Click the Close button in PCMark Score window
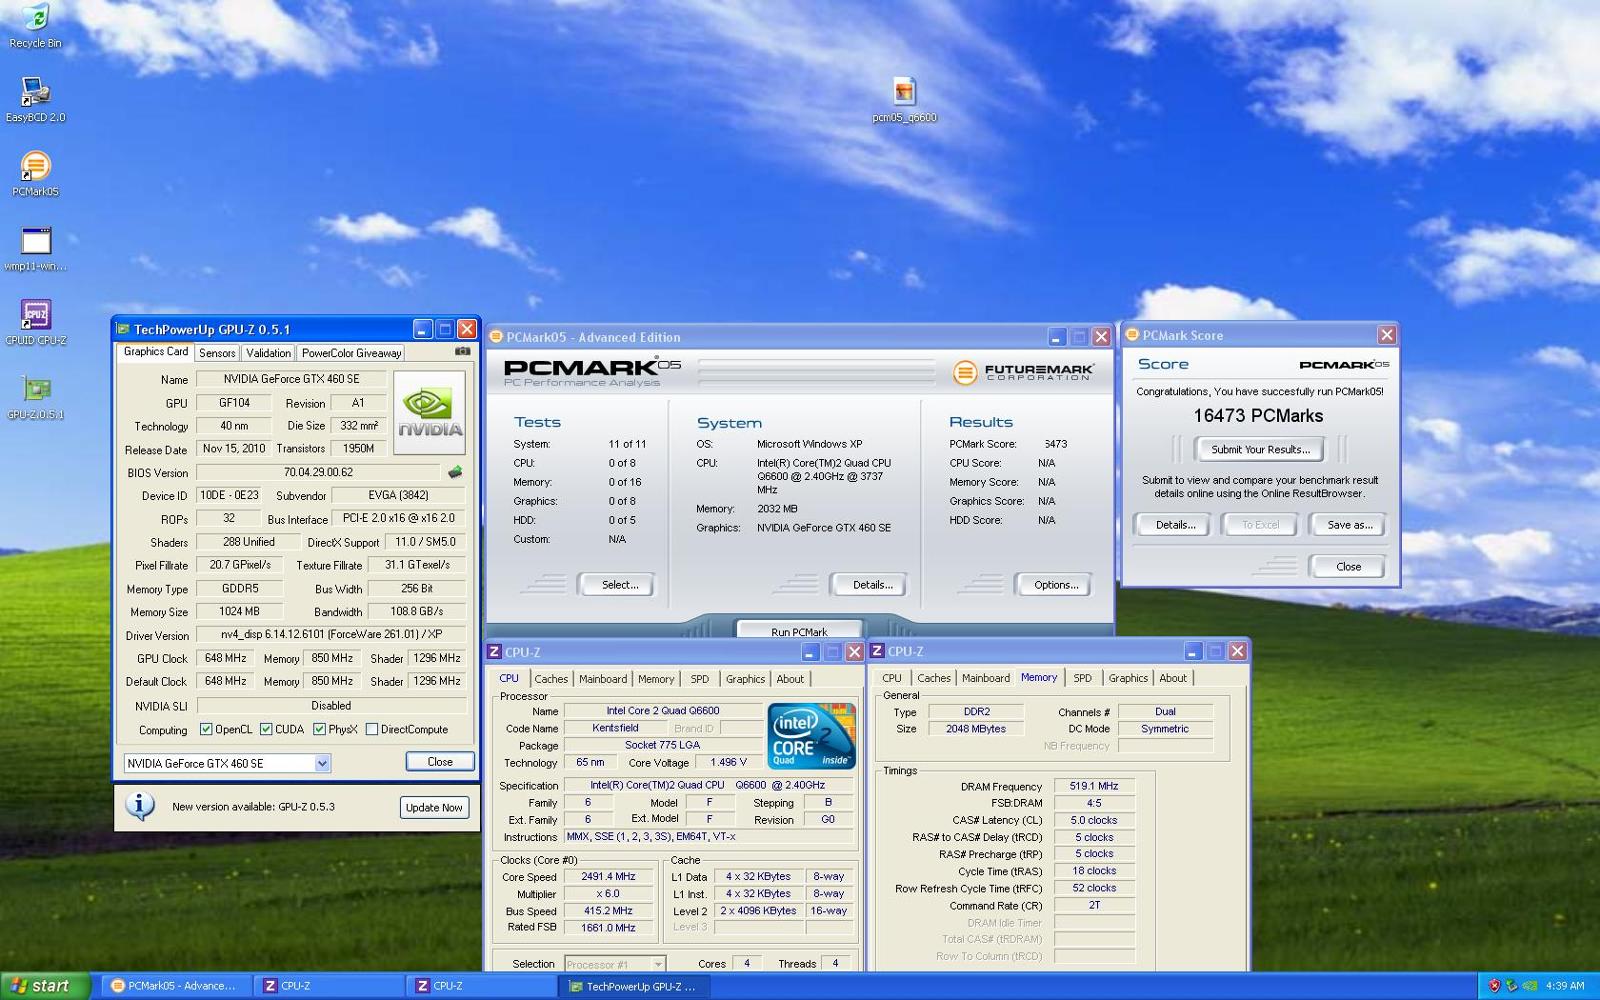 (1348, 567)
